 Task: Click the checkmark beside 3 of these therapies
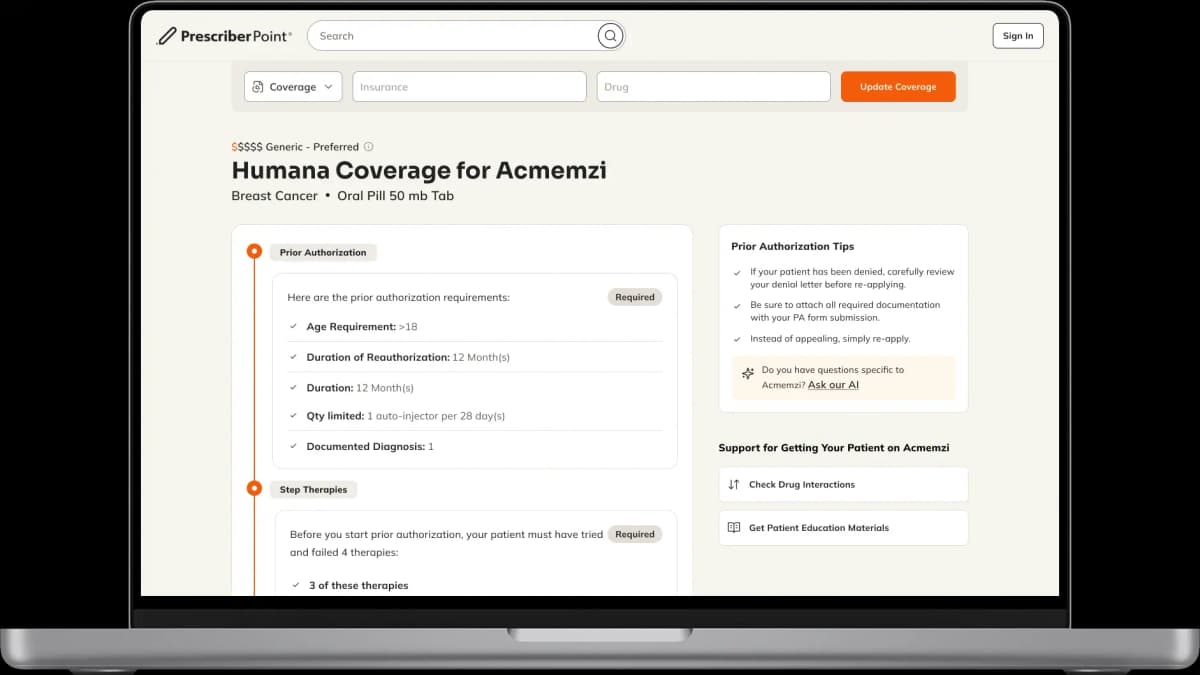coord(293,585)
